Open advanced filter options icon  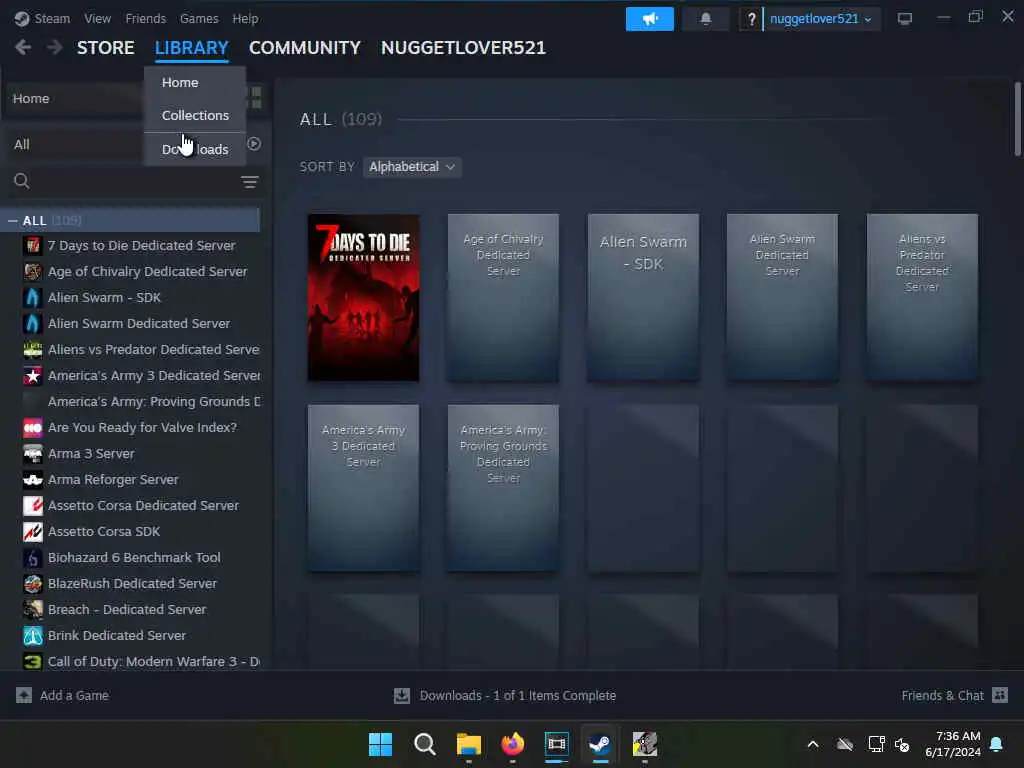(249, 182)
